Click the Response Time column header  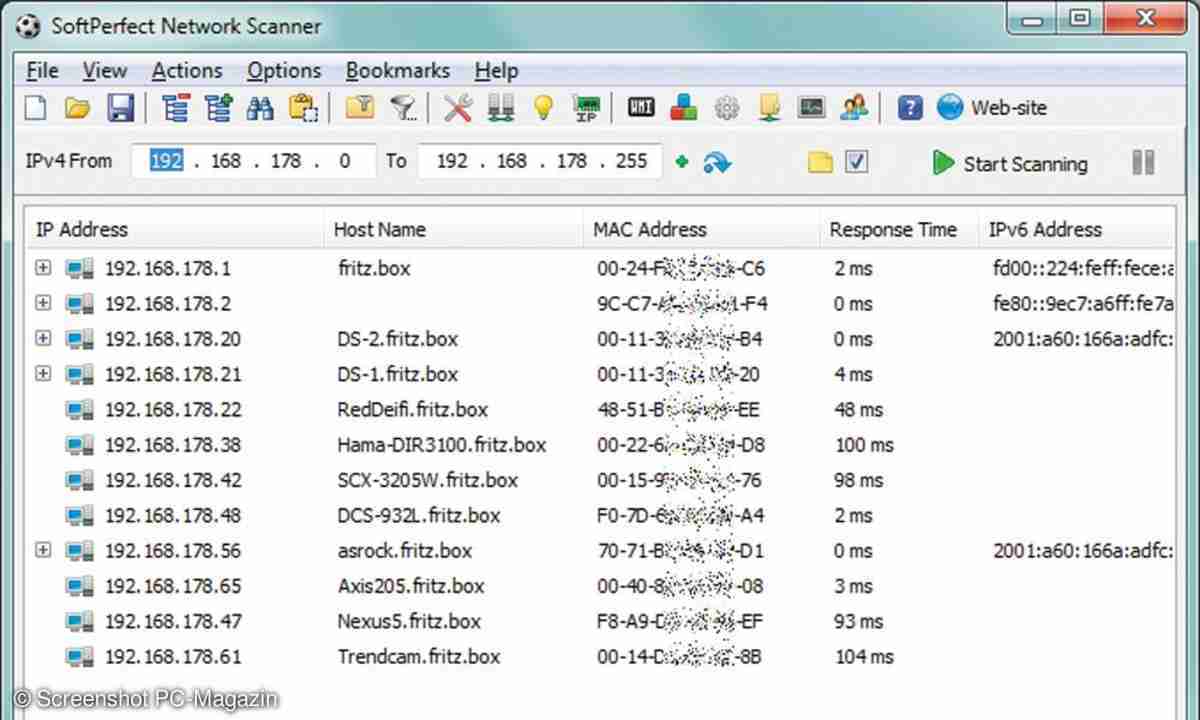coord(893,230)
